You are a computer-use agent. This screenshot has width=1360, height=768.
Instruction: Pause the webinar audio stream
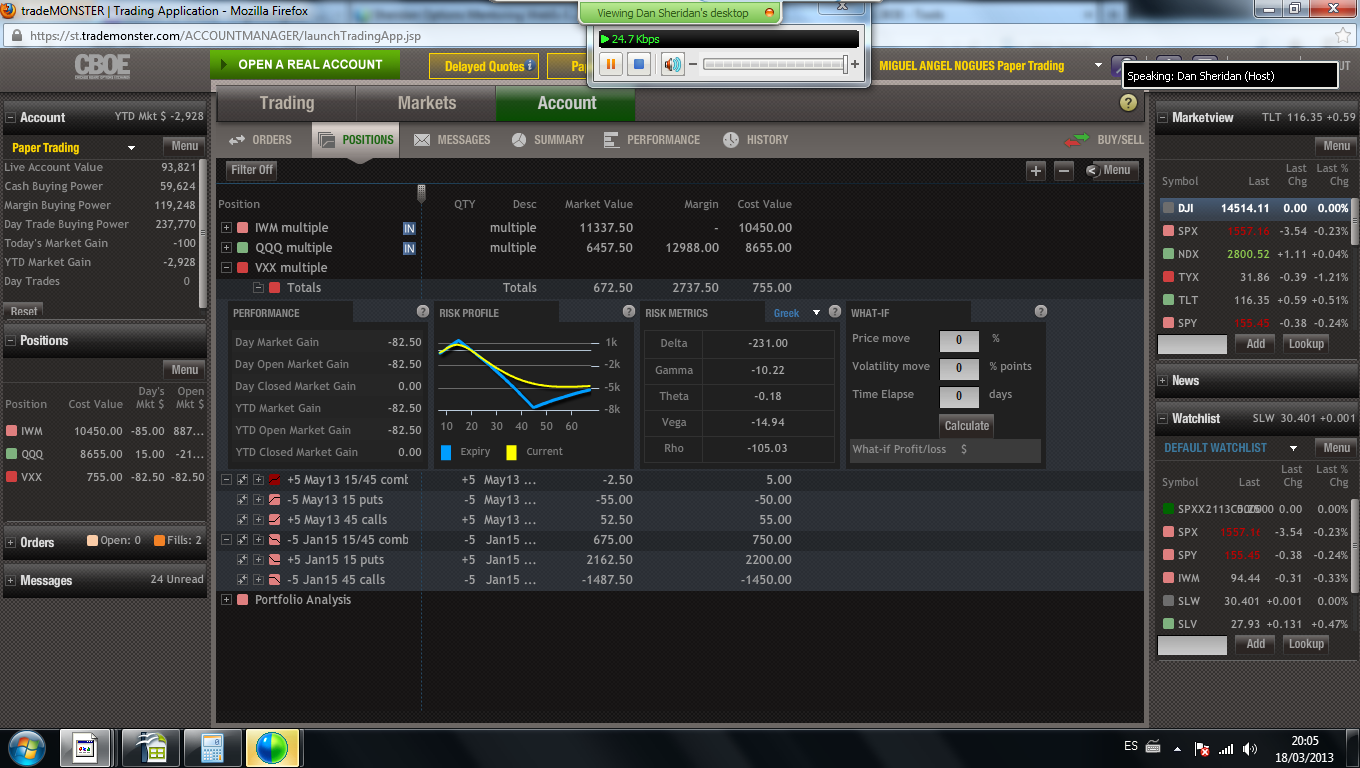[x=611, y=64]
